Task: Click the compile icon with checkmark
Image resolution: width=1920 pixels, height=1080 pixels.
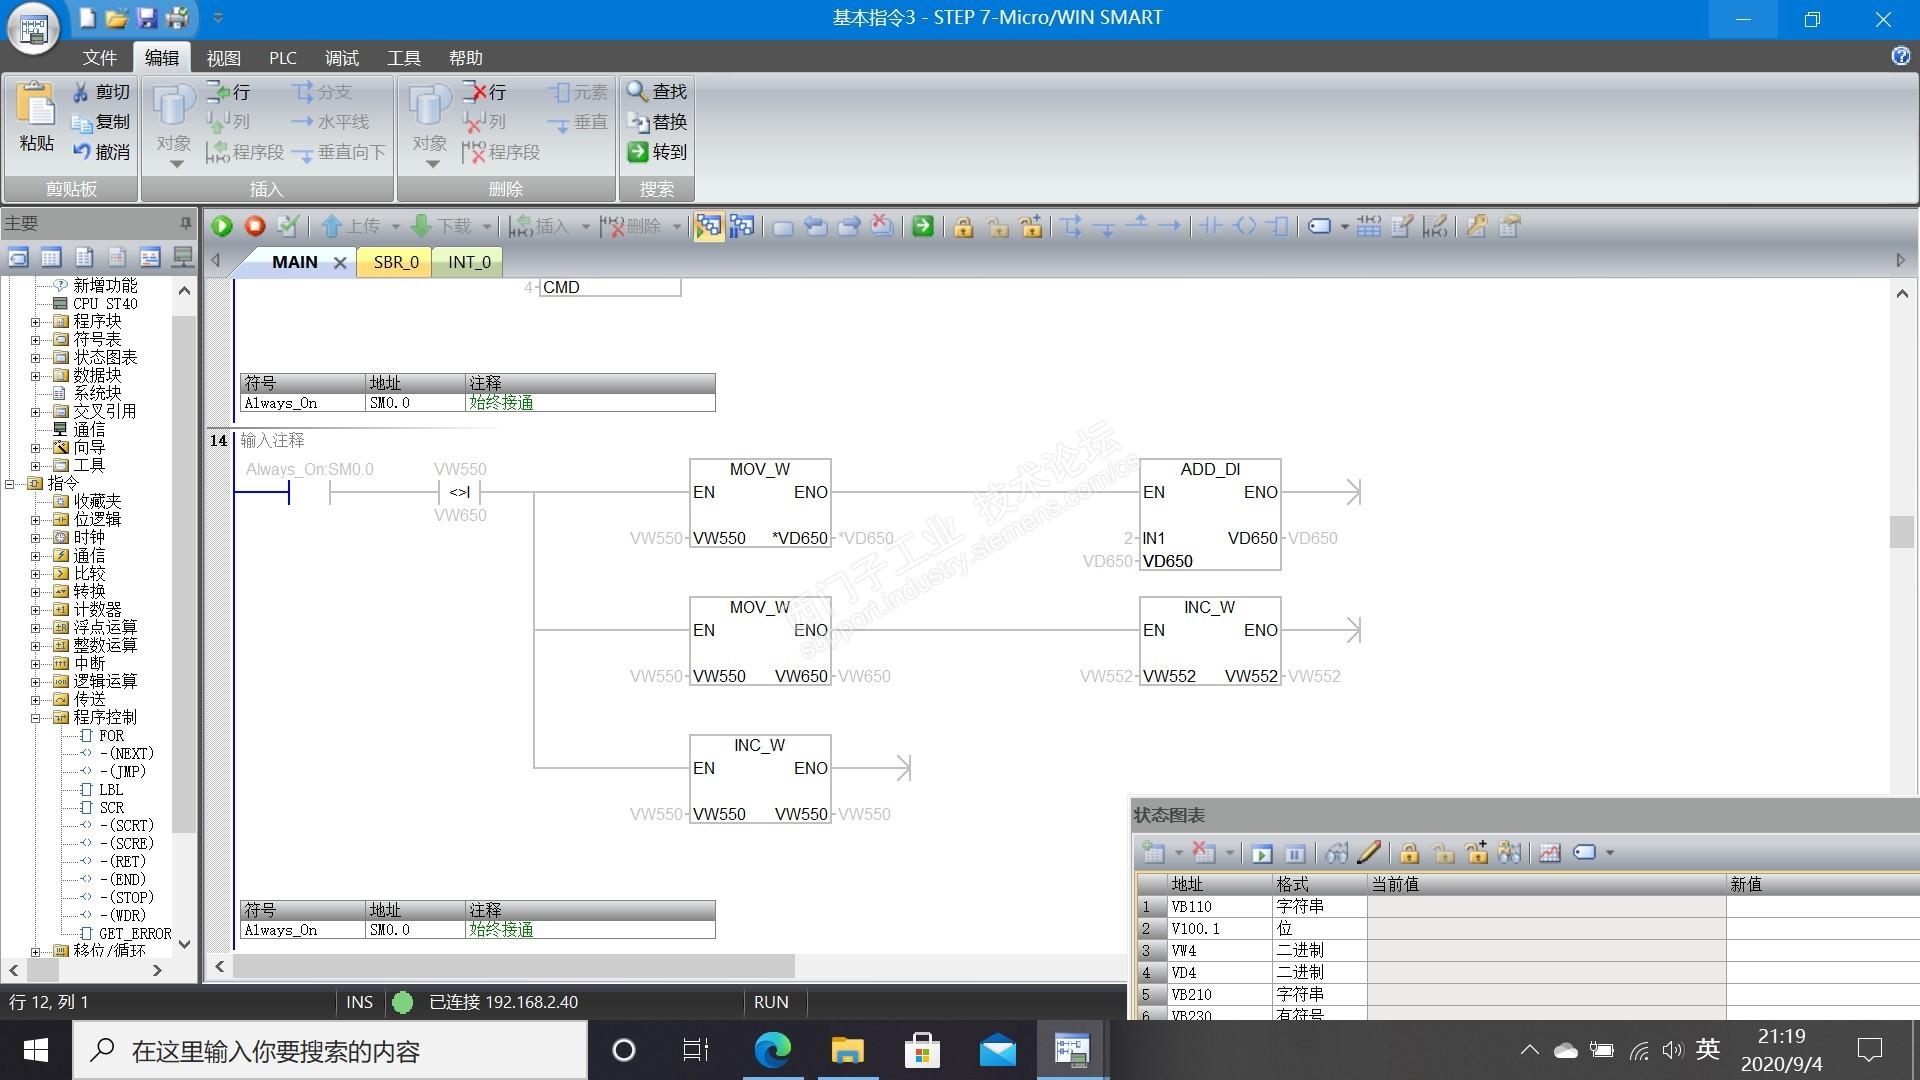Action: [x=288, y=226]
